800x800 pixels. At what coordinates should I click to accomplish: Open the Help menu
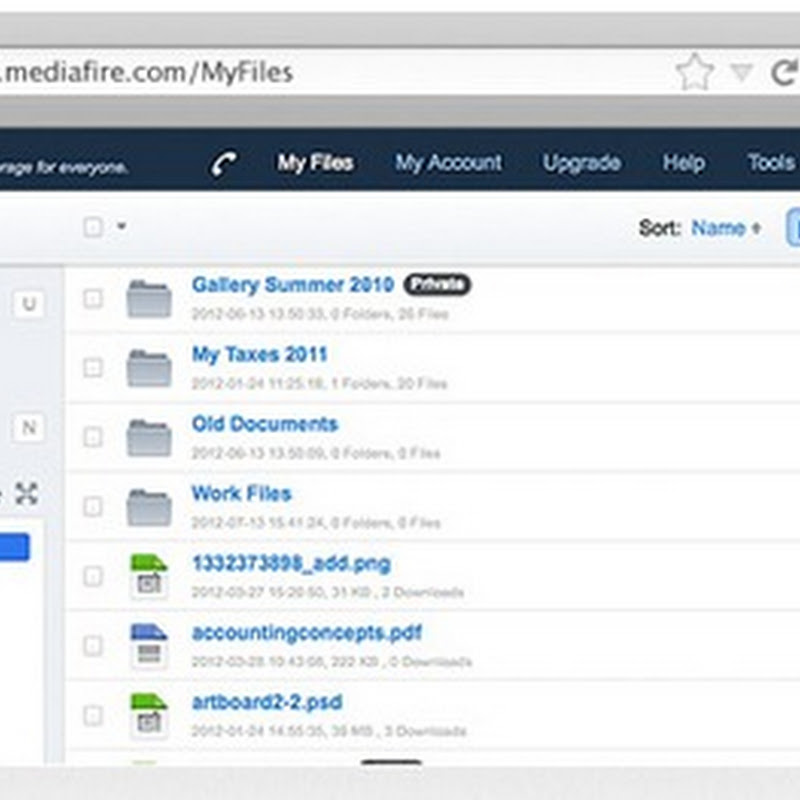[684, 163]
